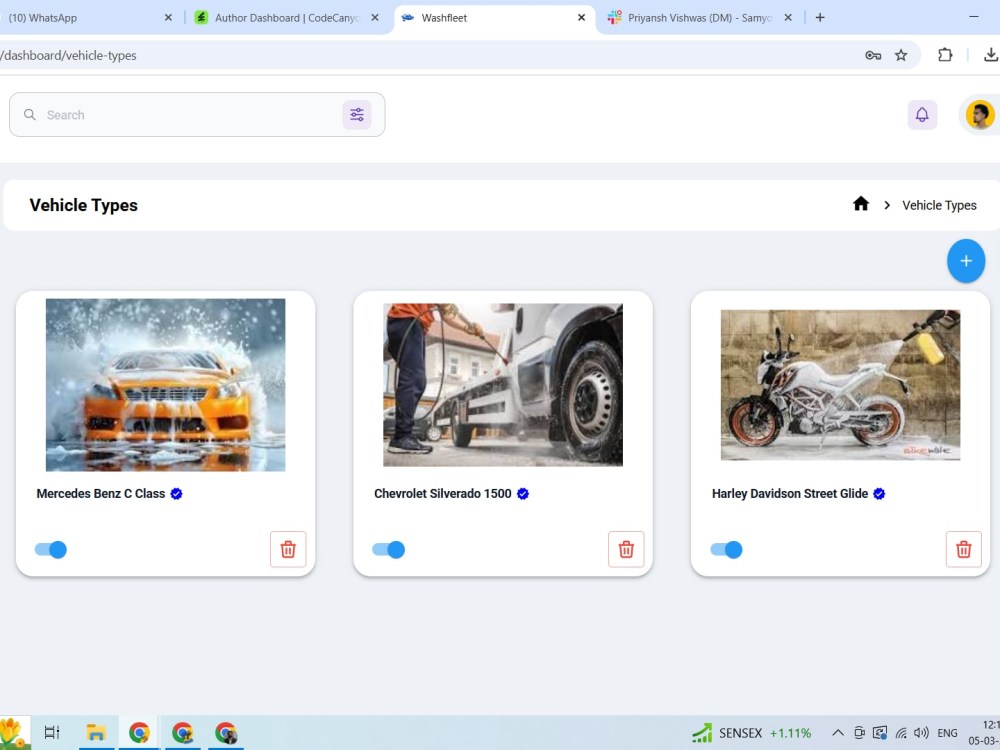Image resolution: width=1000 pixels, height=750 pixels.
Task: Click the Mercedes Benz C Class title
Action: pyautogui.click(x=101, y=494)
